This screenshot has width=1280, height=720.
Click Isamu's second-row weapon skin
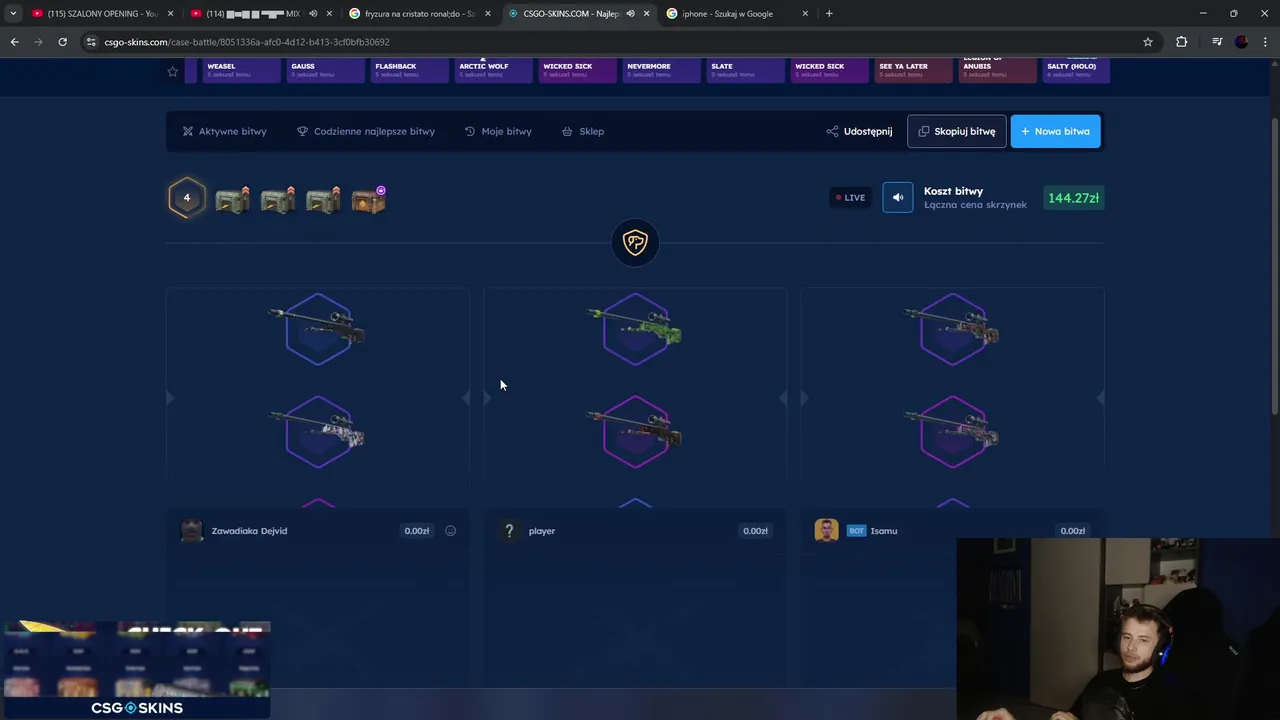[x=952, y=432]
